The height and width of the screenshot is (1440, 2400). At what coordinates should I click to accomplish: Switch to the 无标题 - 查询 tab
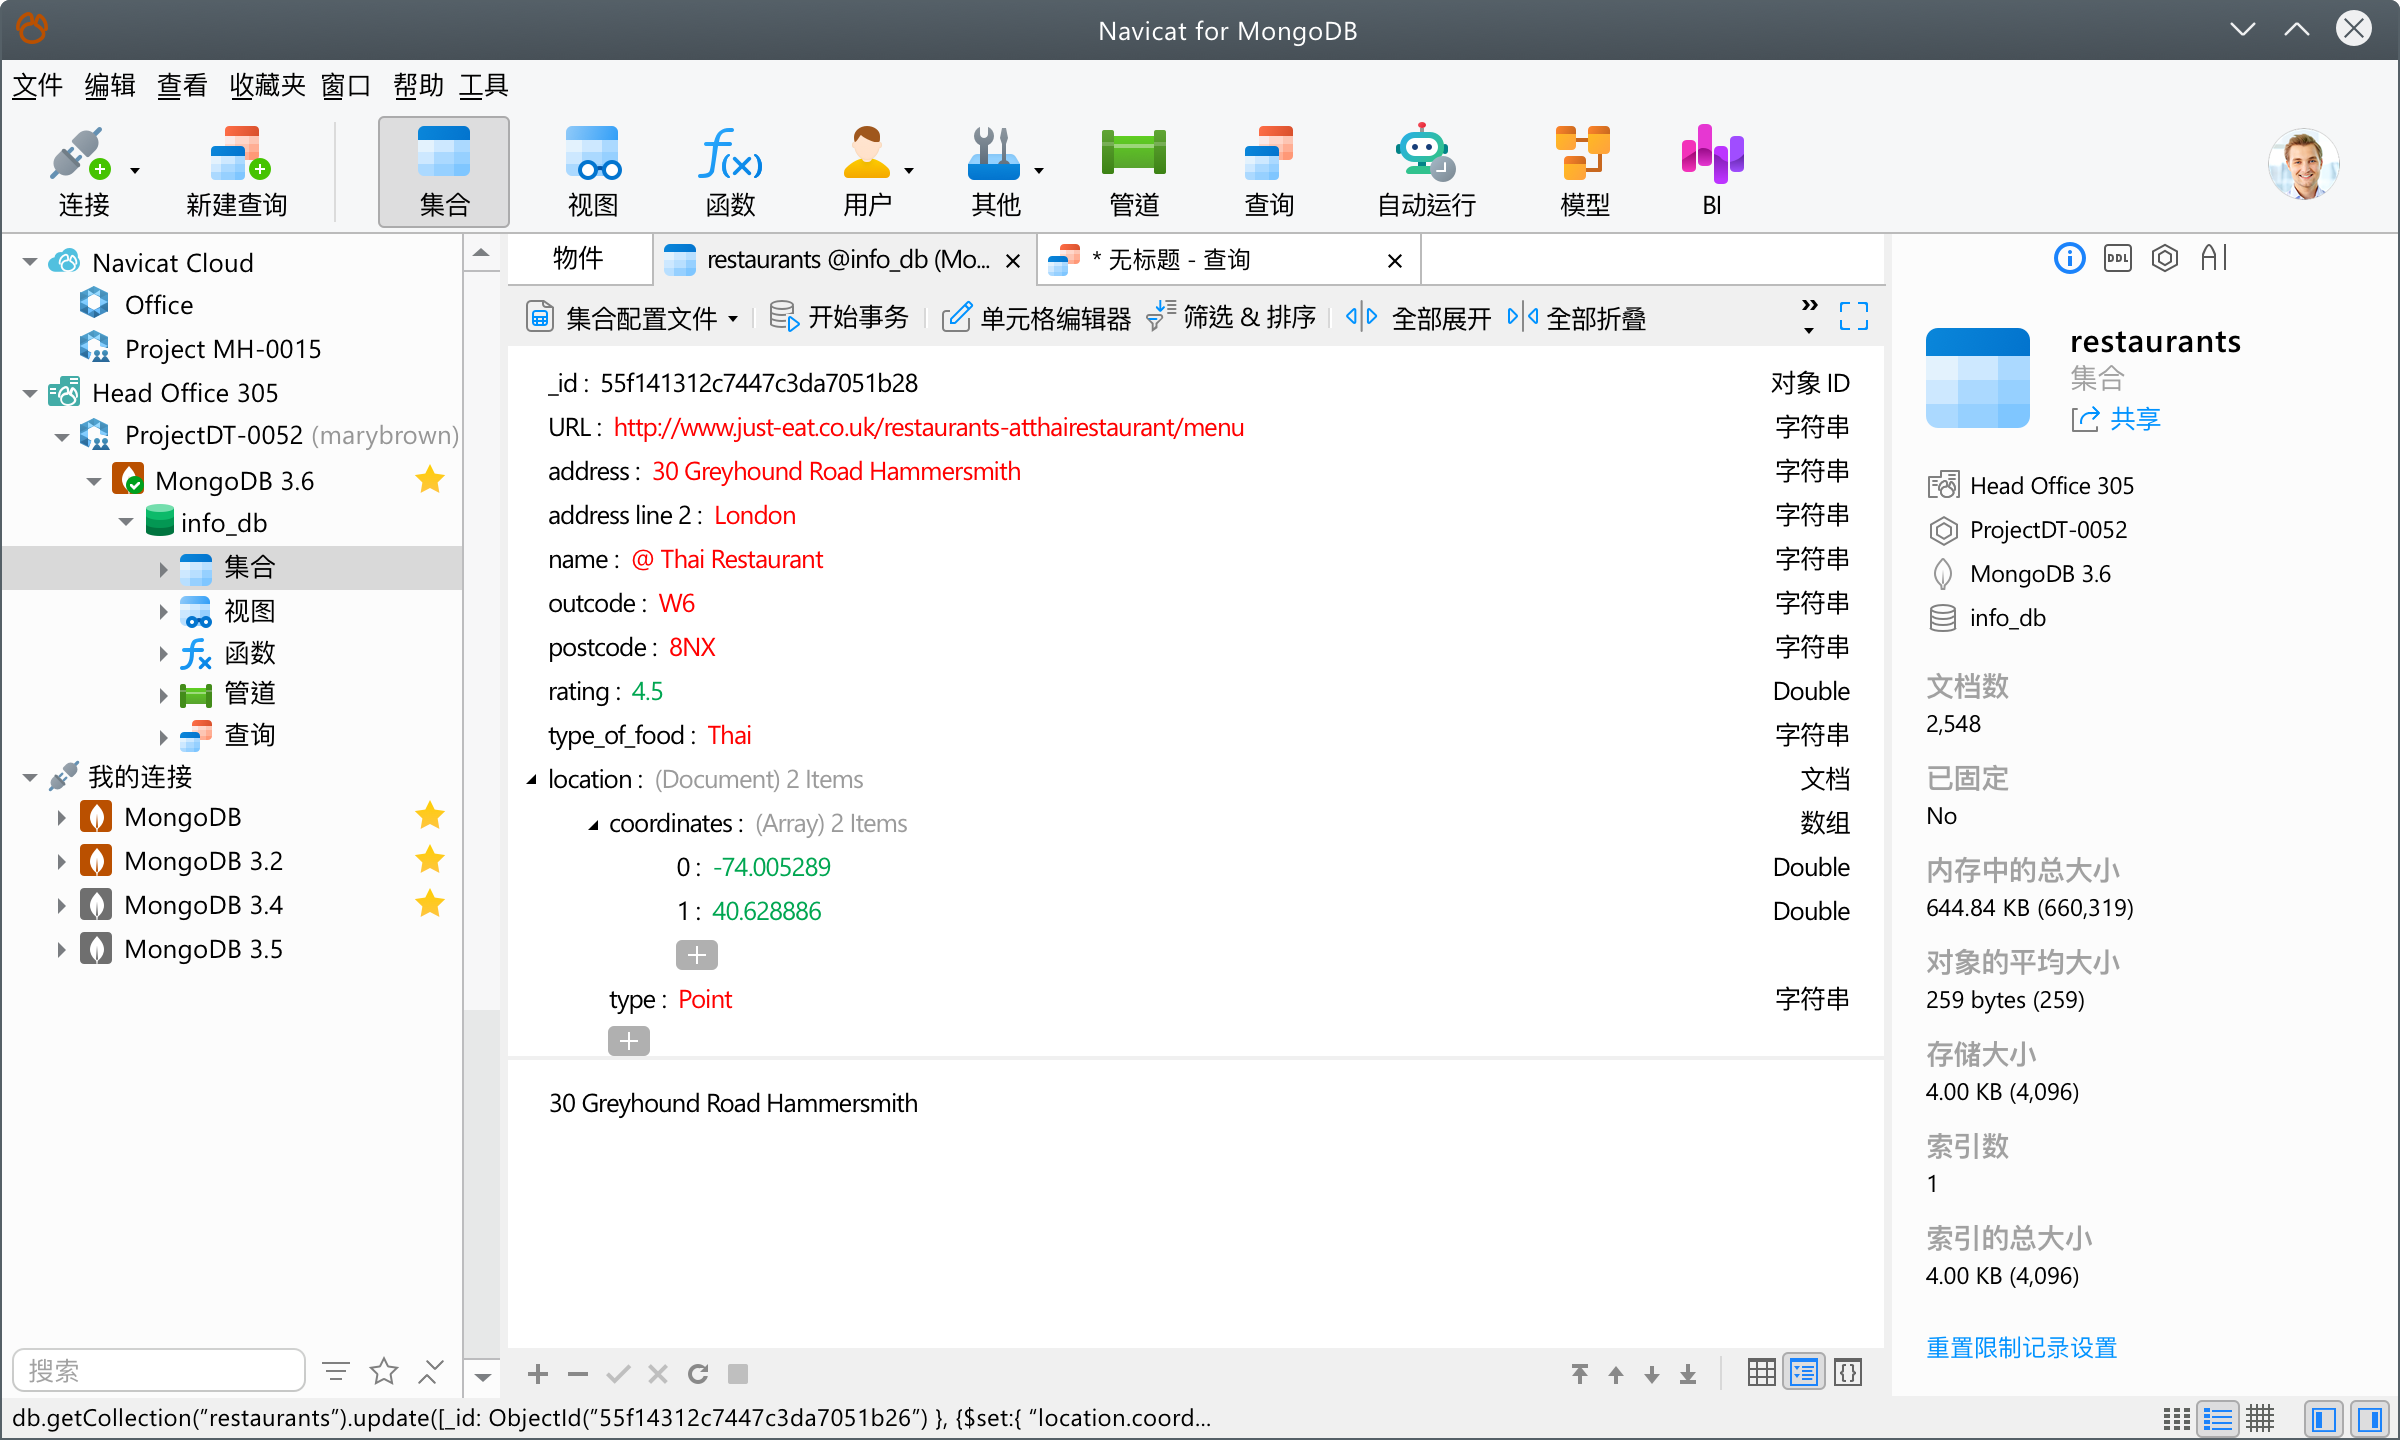coord(1226,260)
